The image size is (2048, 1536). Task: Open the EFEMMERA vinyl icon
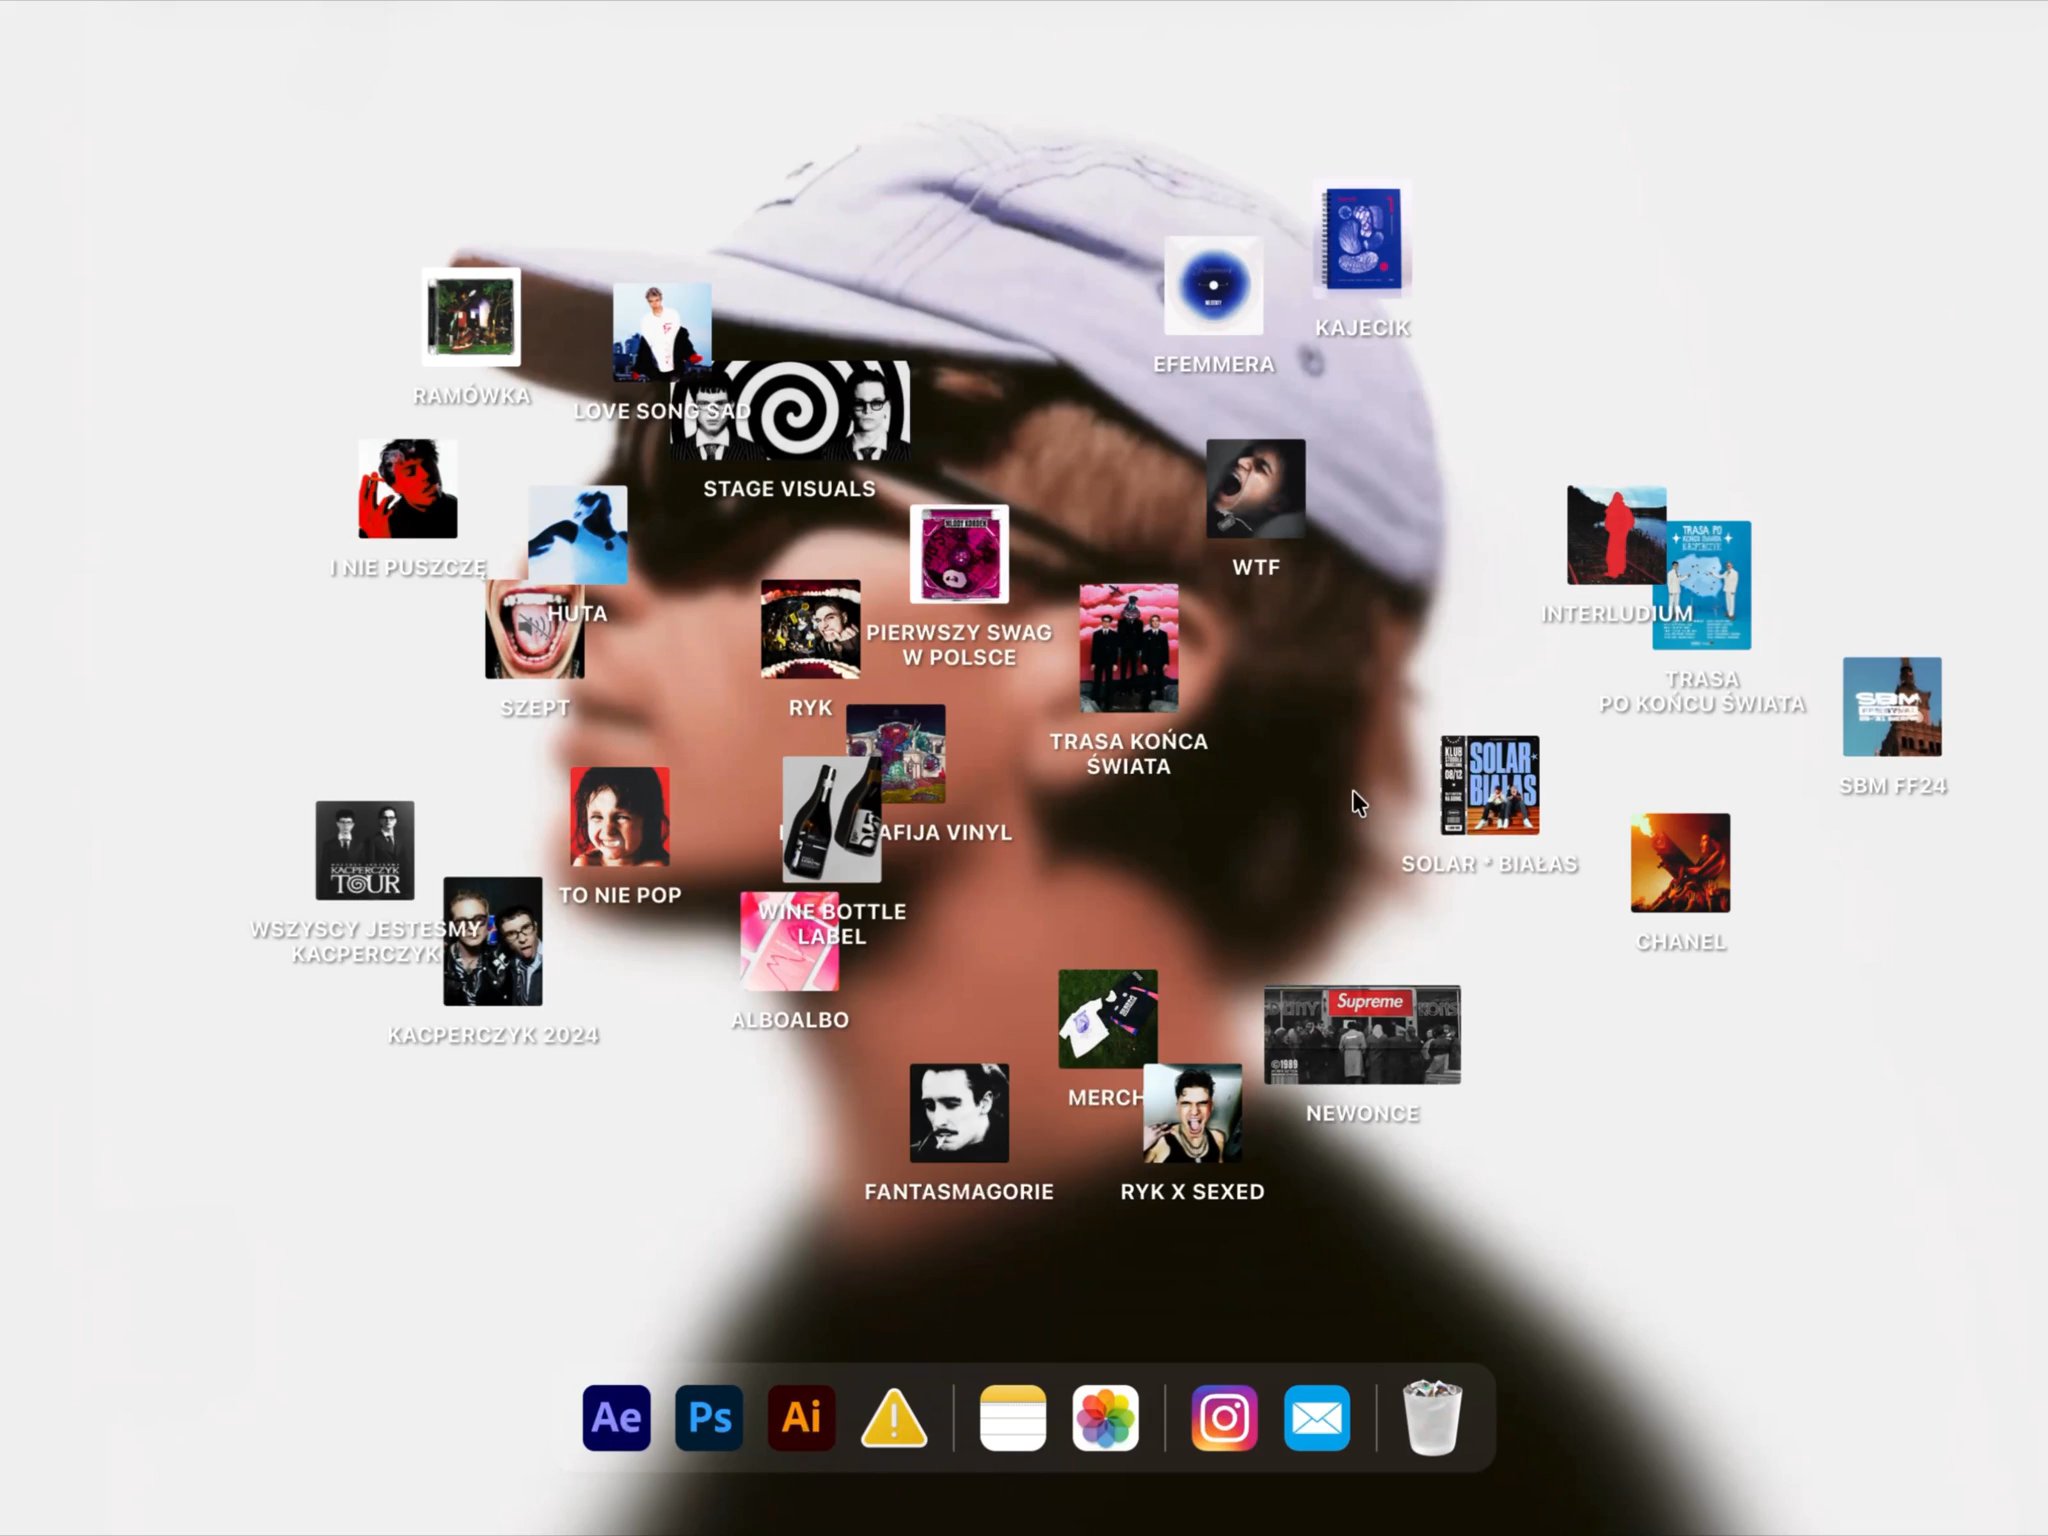(x=1213, y=286)
